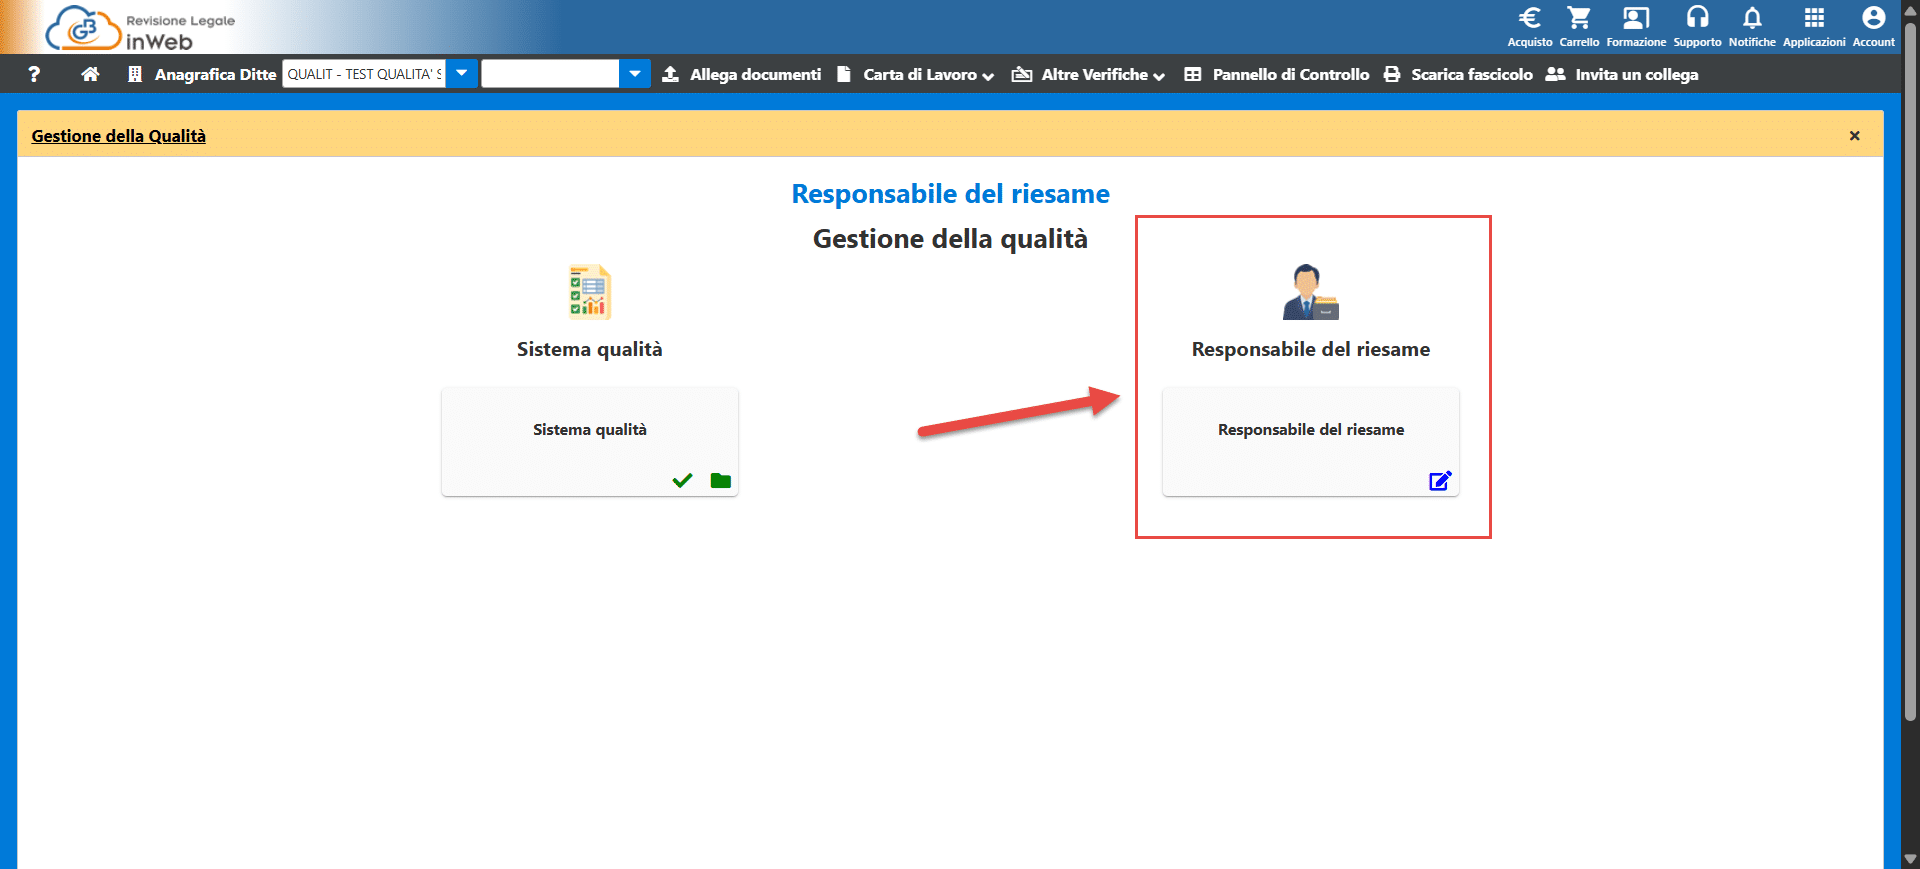Open the Anagrafica Ditte menu item
Screen dimensions: 1920x869
(215, 74)
